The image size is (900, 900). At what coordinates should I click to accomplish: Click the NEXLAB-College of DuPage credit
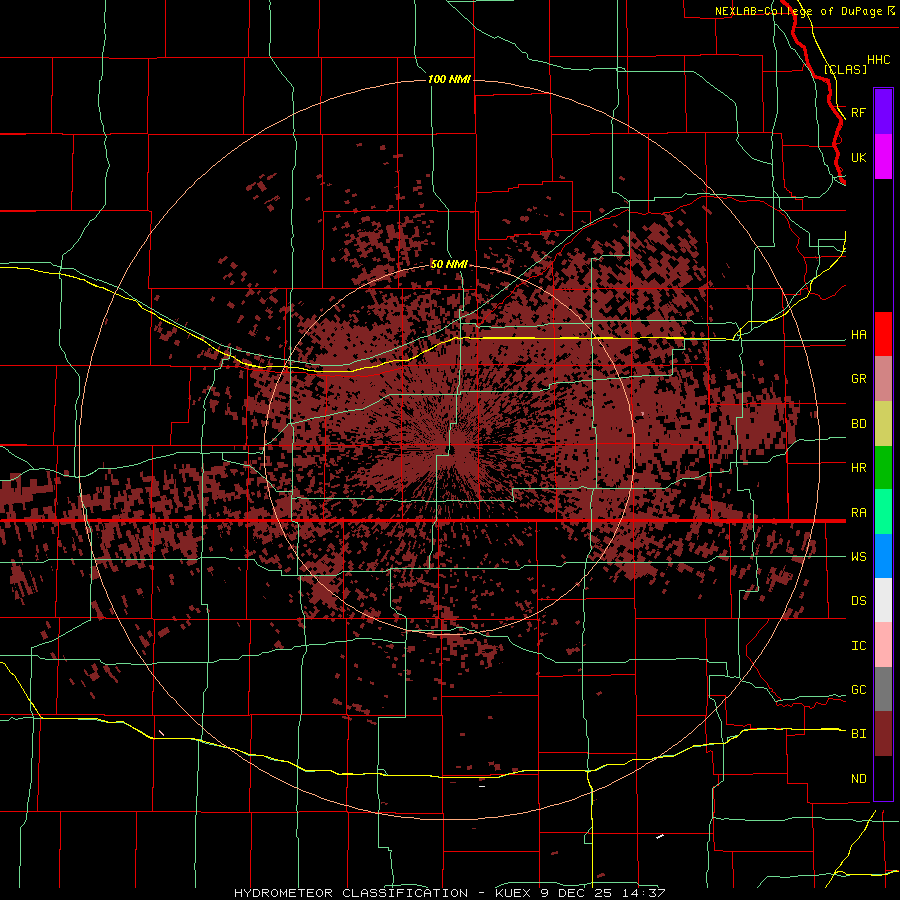pos(804,11)
